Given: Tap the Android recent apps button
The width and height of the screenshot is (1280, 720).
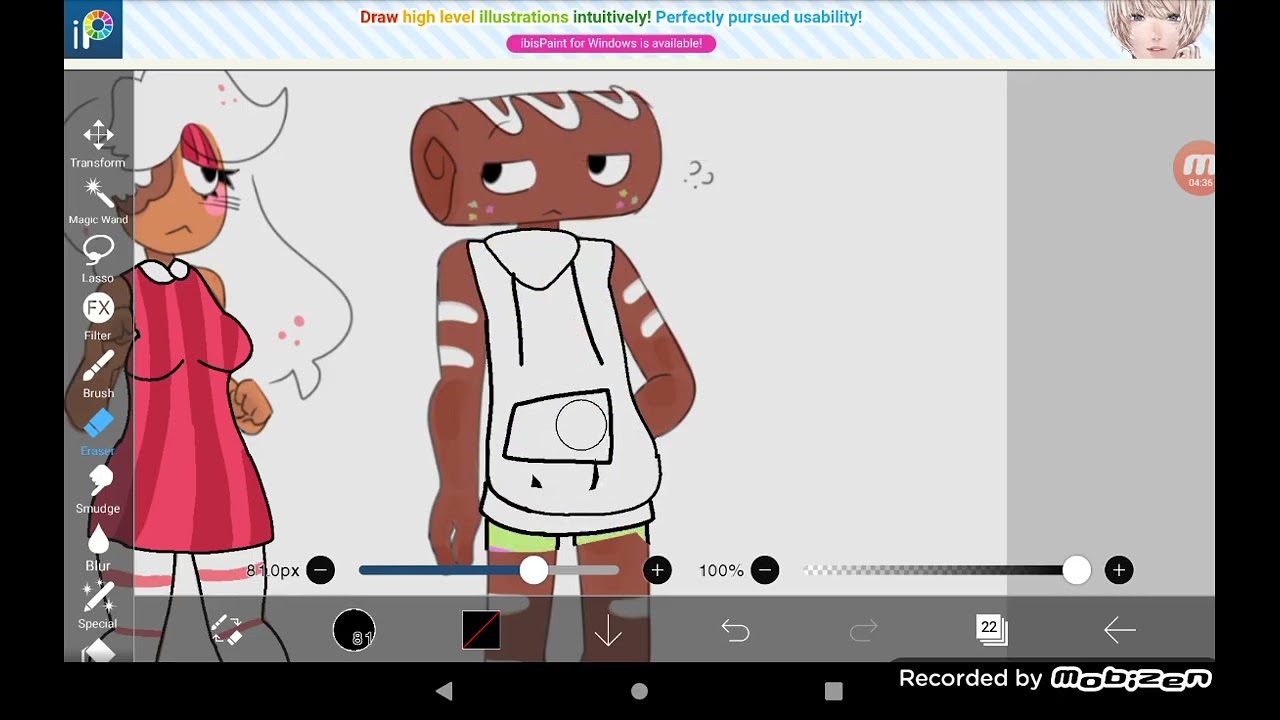Looking at the screenshot, I should (834, 691).
